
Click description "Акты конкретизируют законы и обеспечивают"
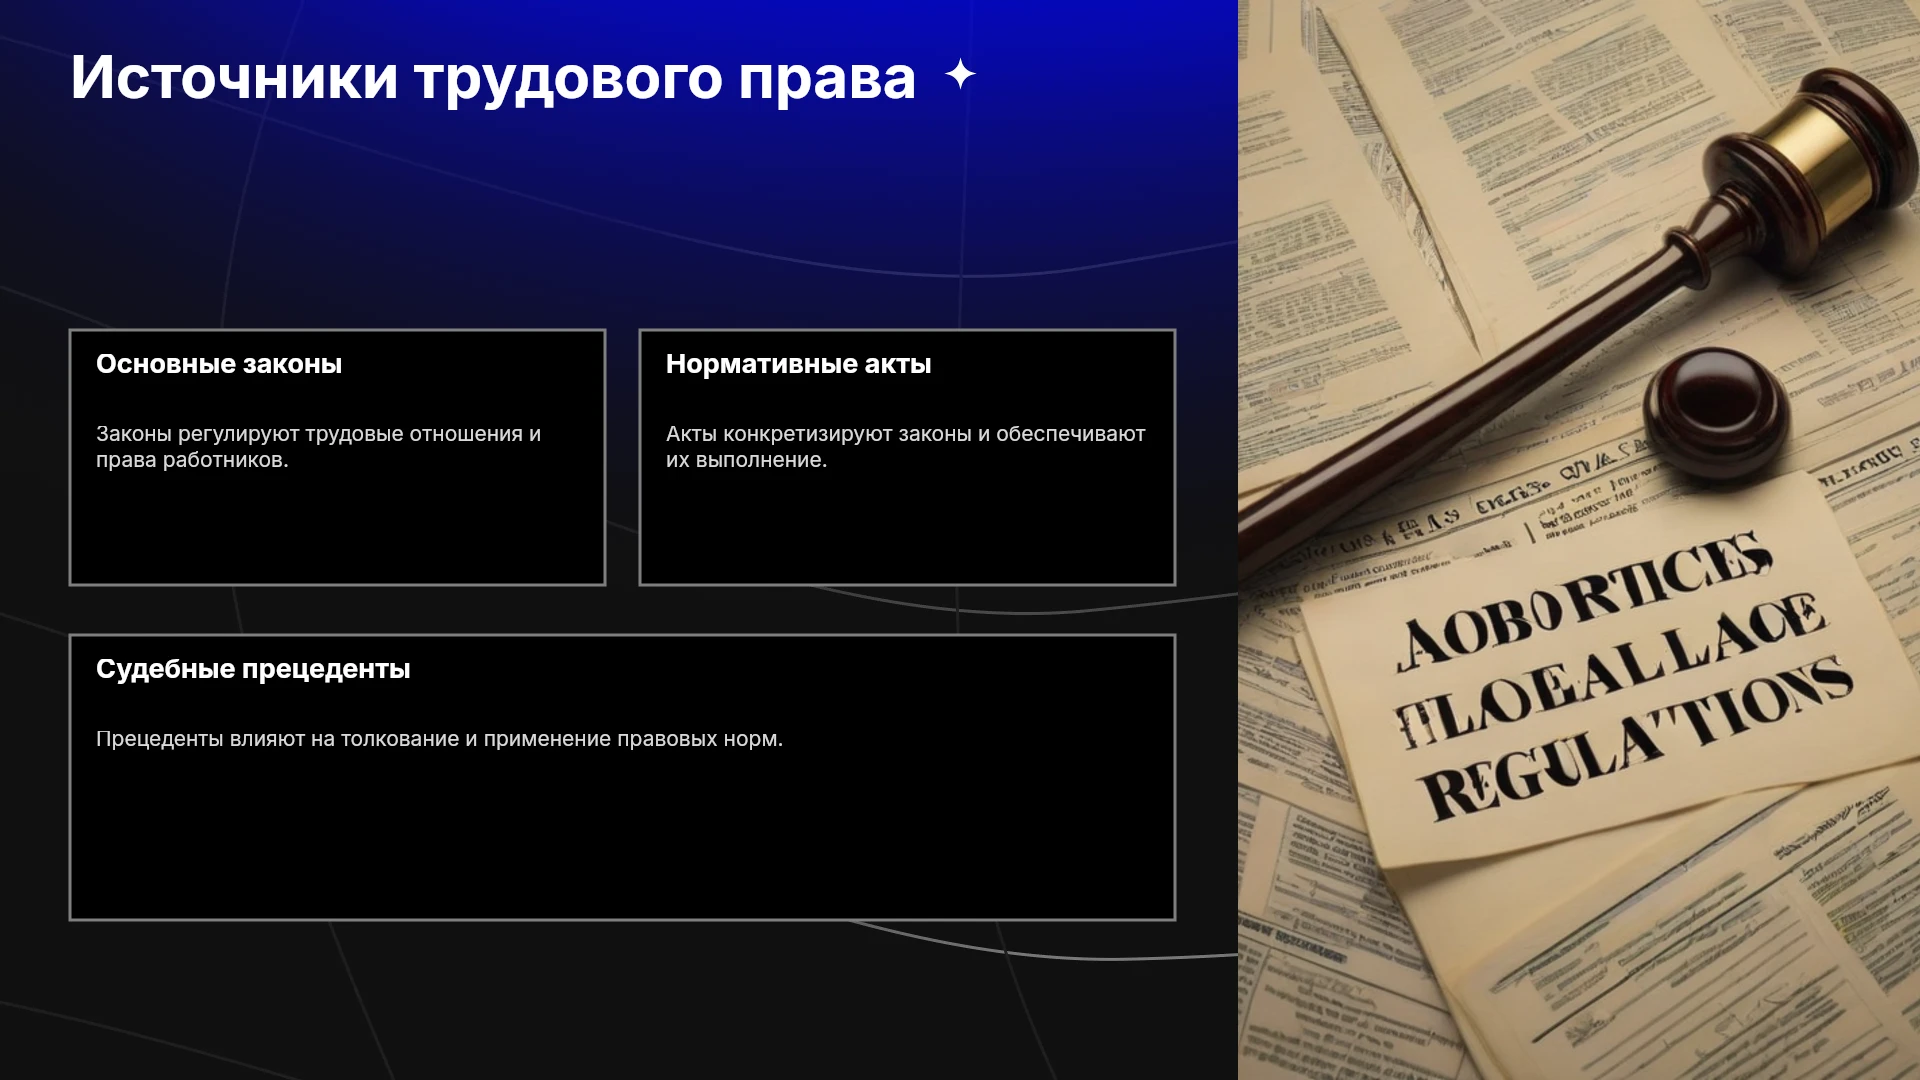(906, 434)
